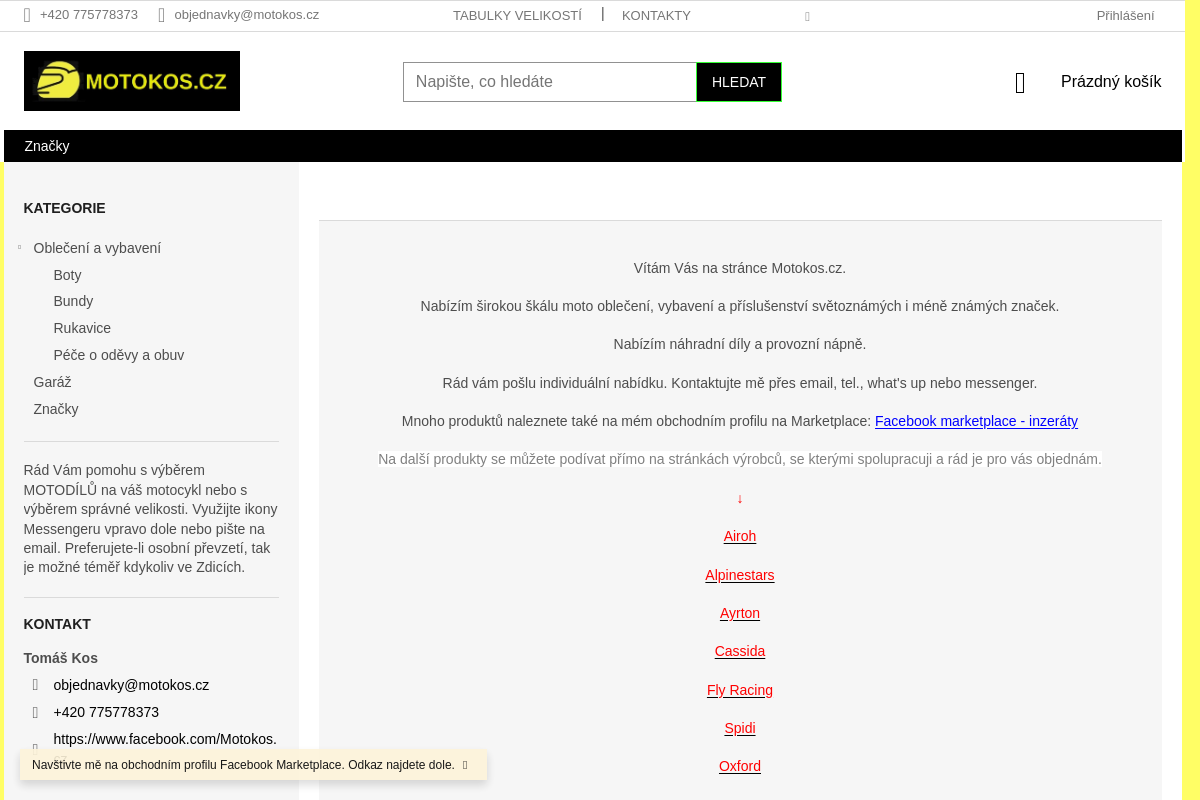Open the Alpinestars brand link
Screen dimensions: 1200x800
pyautogui.click(x=740, y=575)
